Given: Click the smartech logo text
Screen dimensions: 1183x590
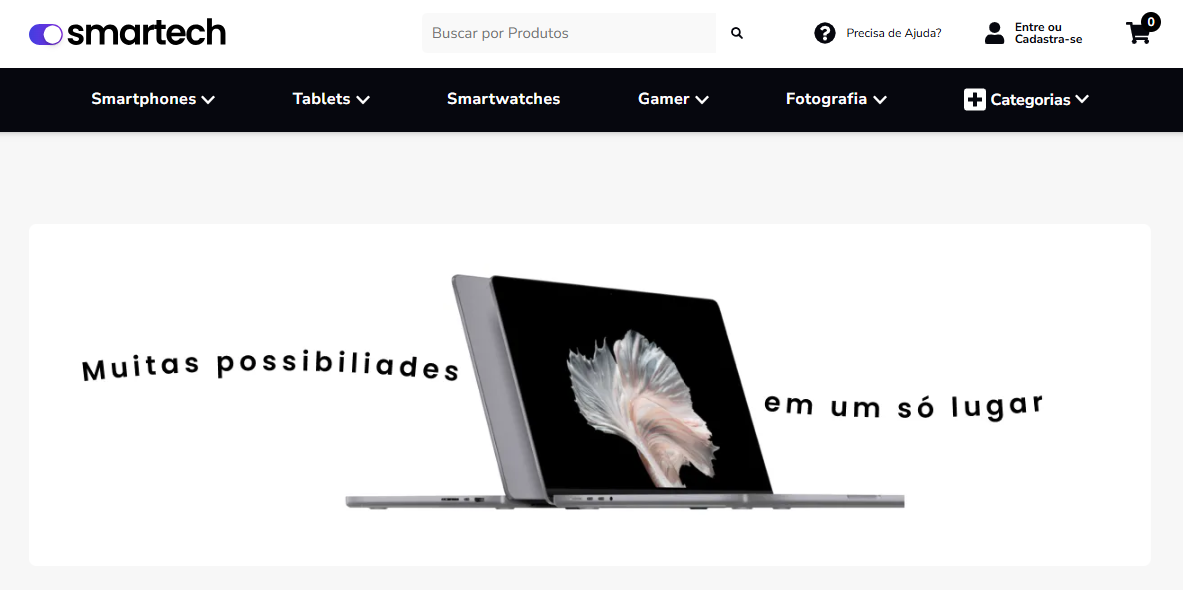Looking at the screenshot, I should point(146,33).
